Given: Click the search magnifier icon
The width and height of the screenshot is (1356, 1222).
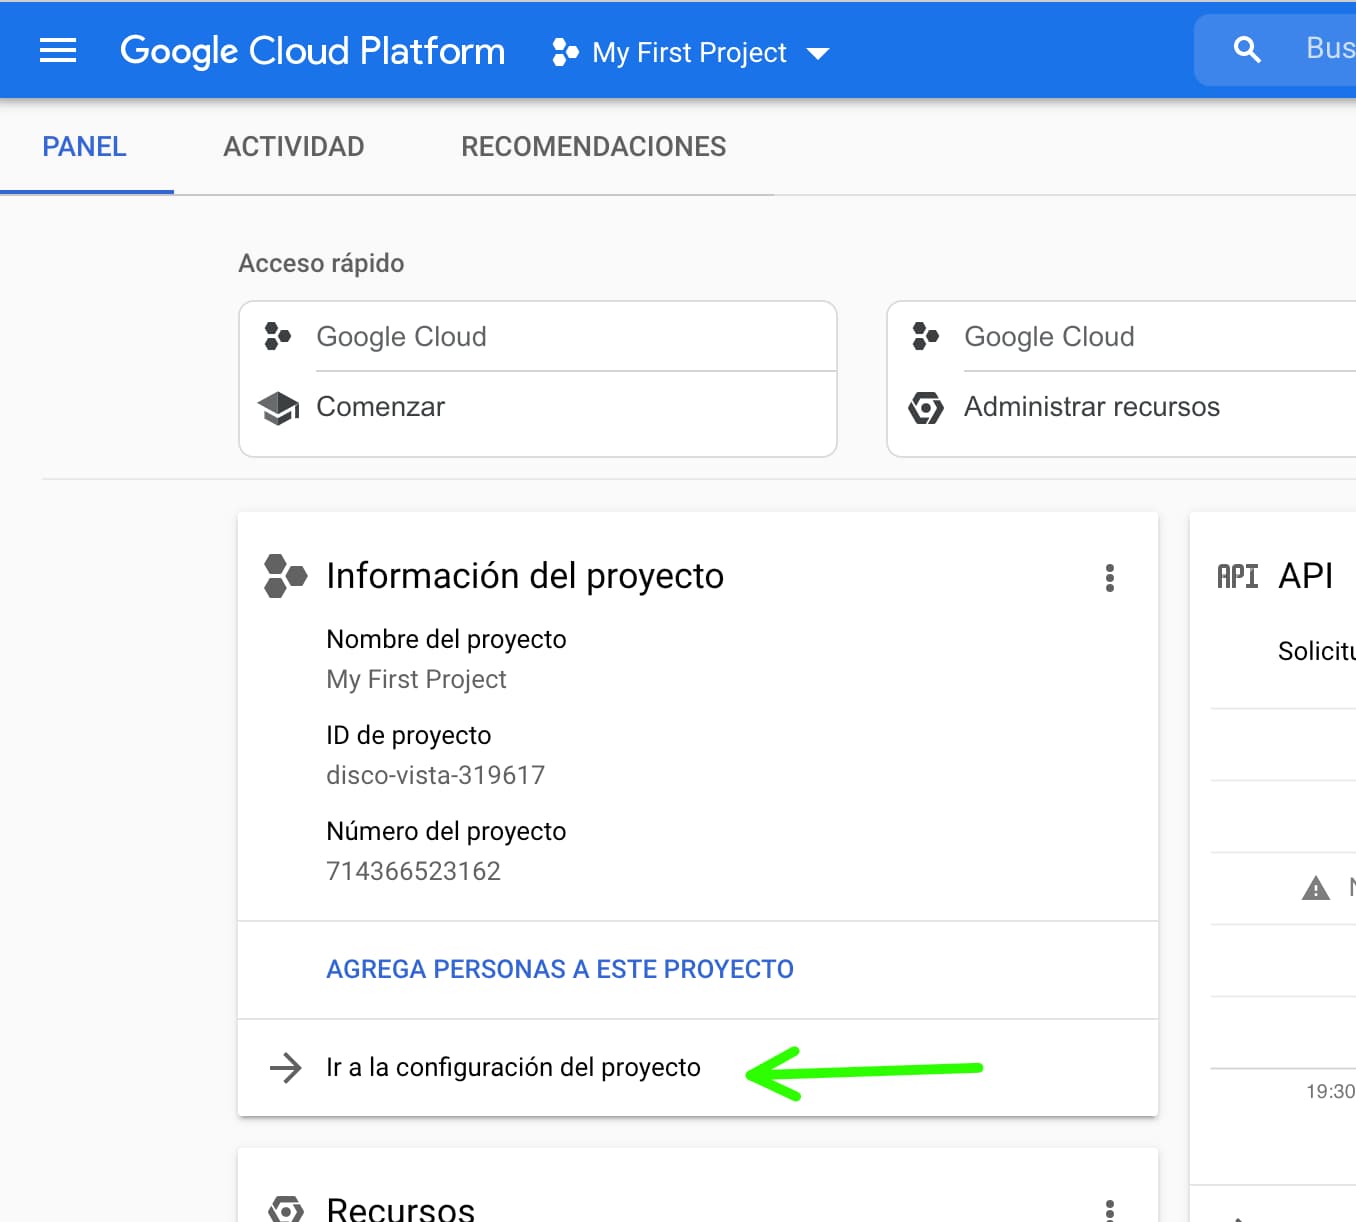Looking at the screenshot, I should tap(1246, 49).
